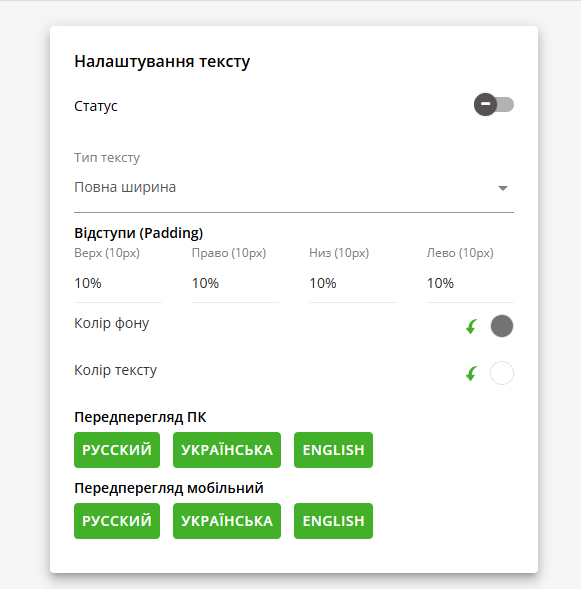This screenshot has width=581, height=589.
Task: Focus the Верх padding input field
Action: [x=118, y=283]
